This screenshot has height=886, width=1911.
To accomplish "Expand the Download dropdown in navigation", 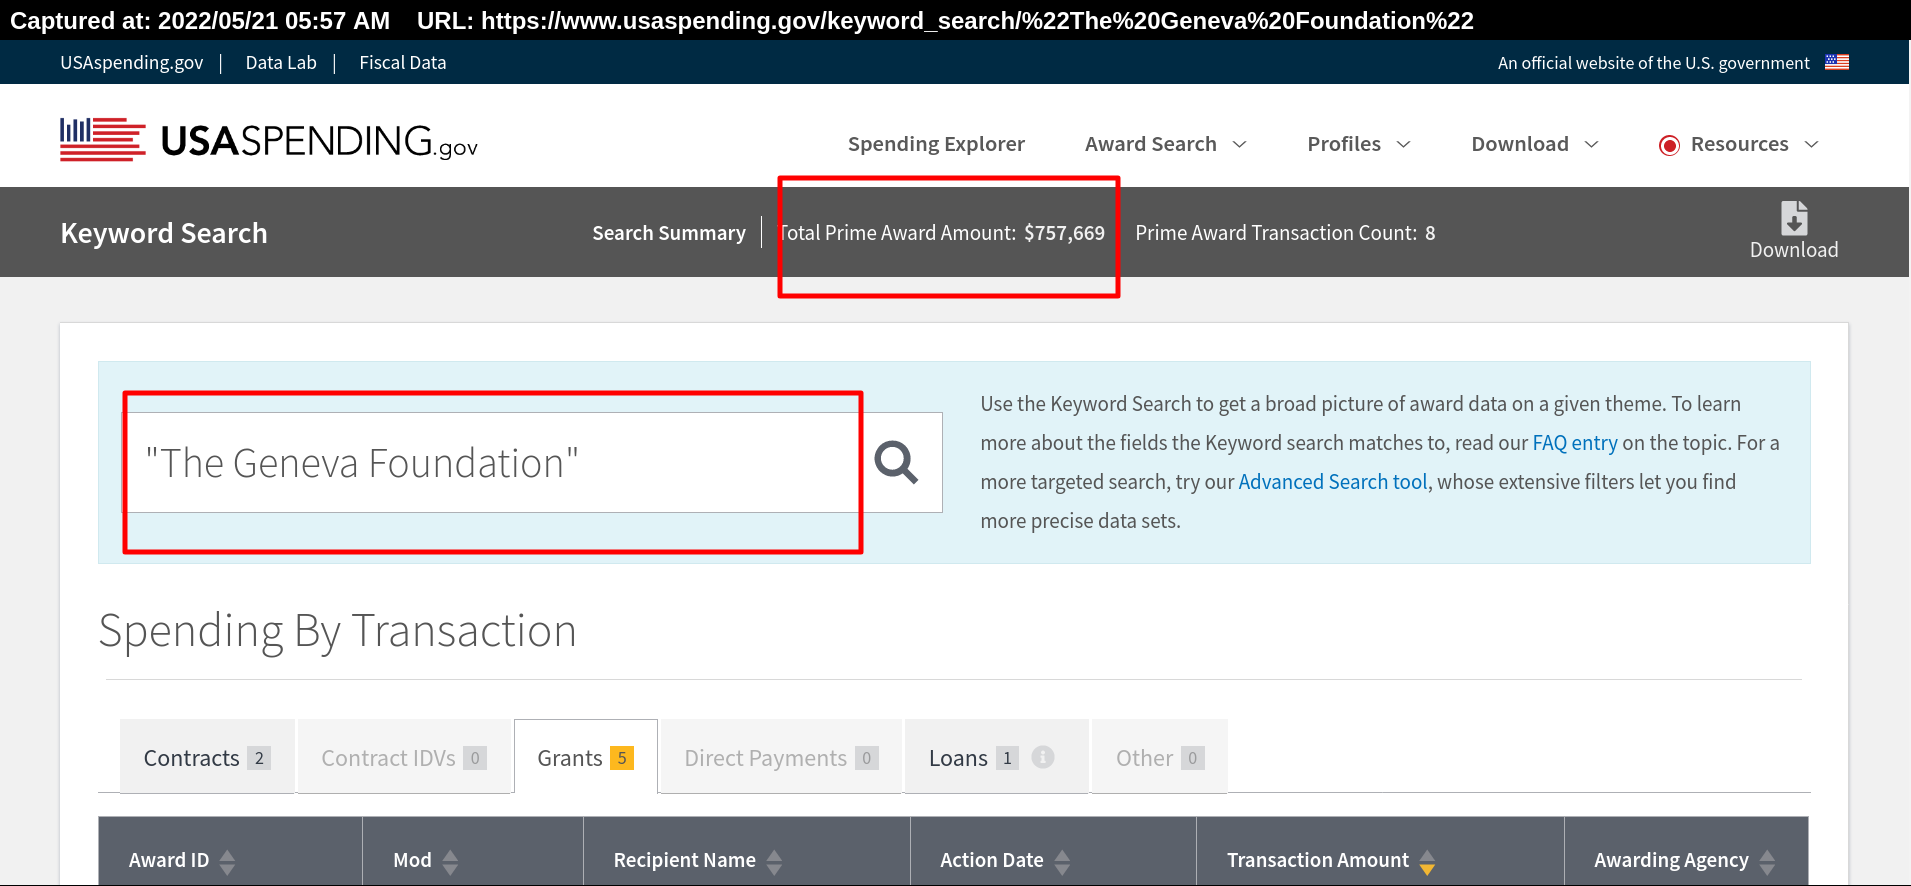I will [x=1535, y=144].
